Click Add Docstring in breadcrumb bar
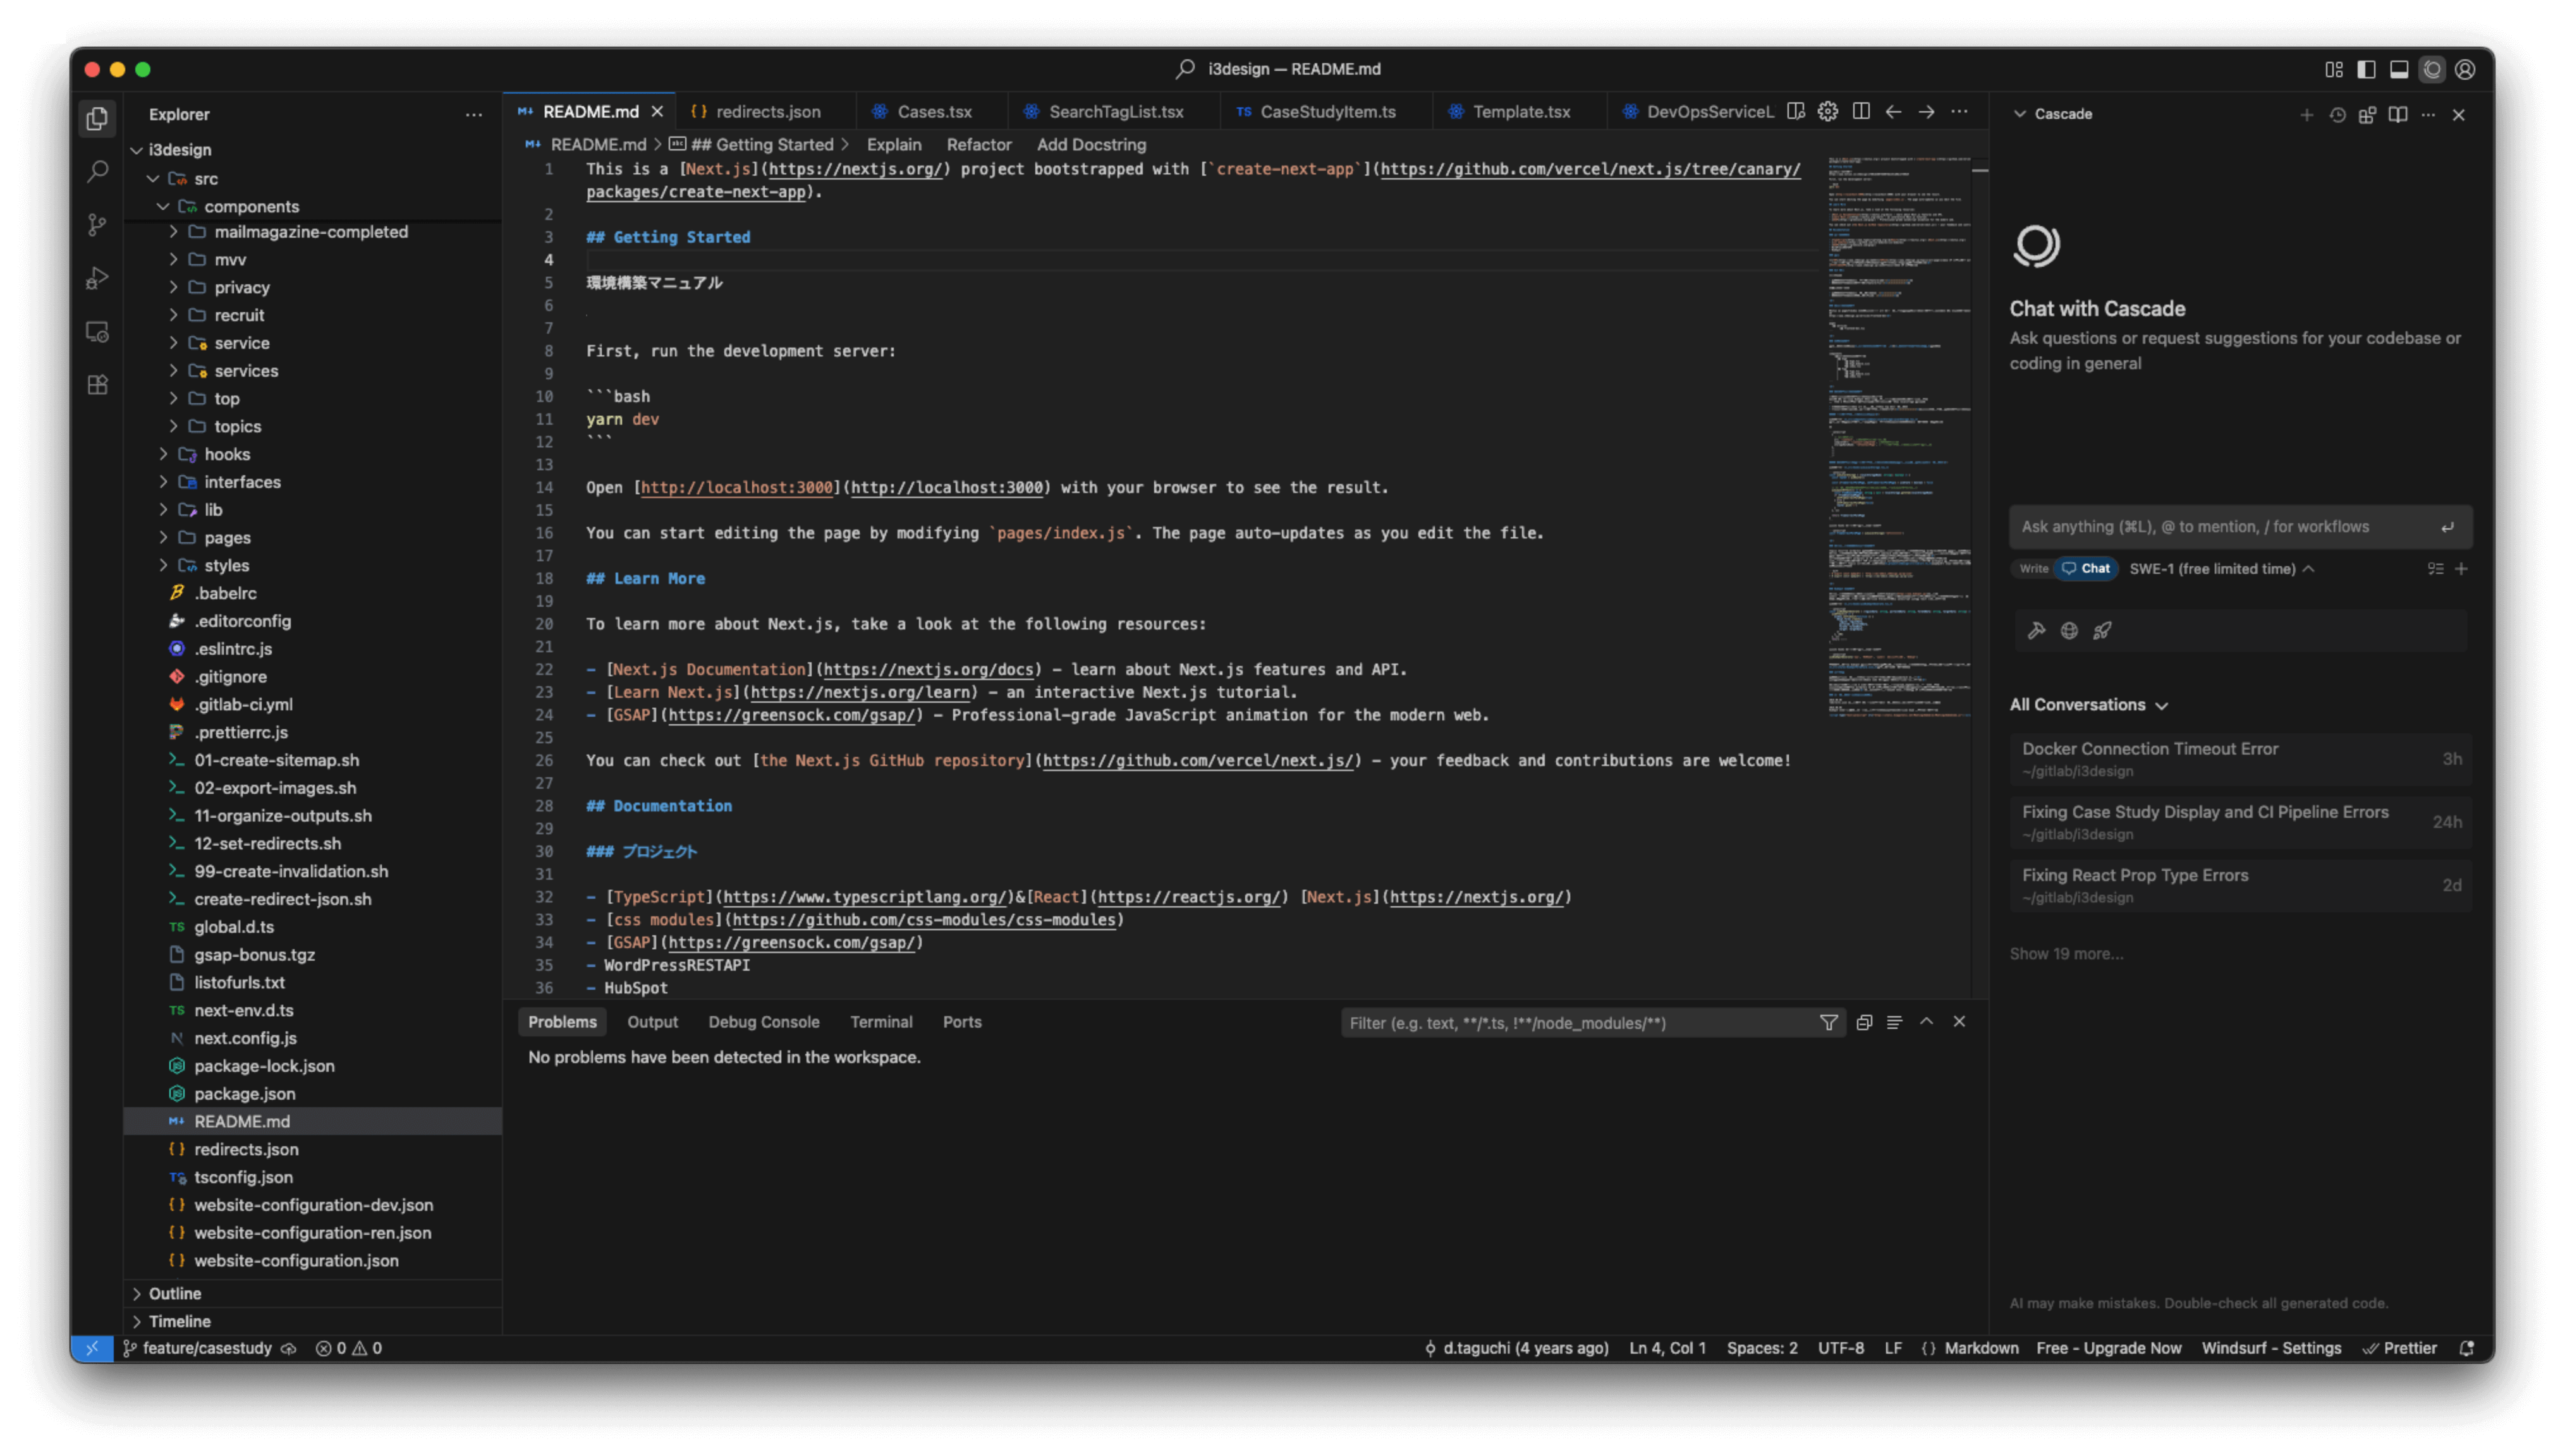Screen dimensions: 2565x1456 [1091, 145]
